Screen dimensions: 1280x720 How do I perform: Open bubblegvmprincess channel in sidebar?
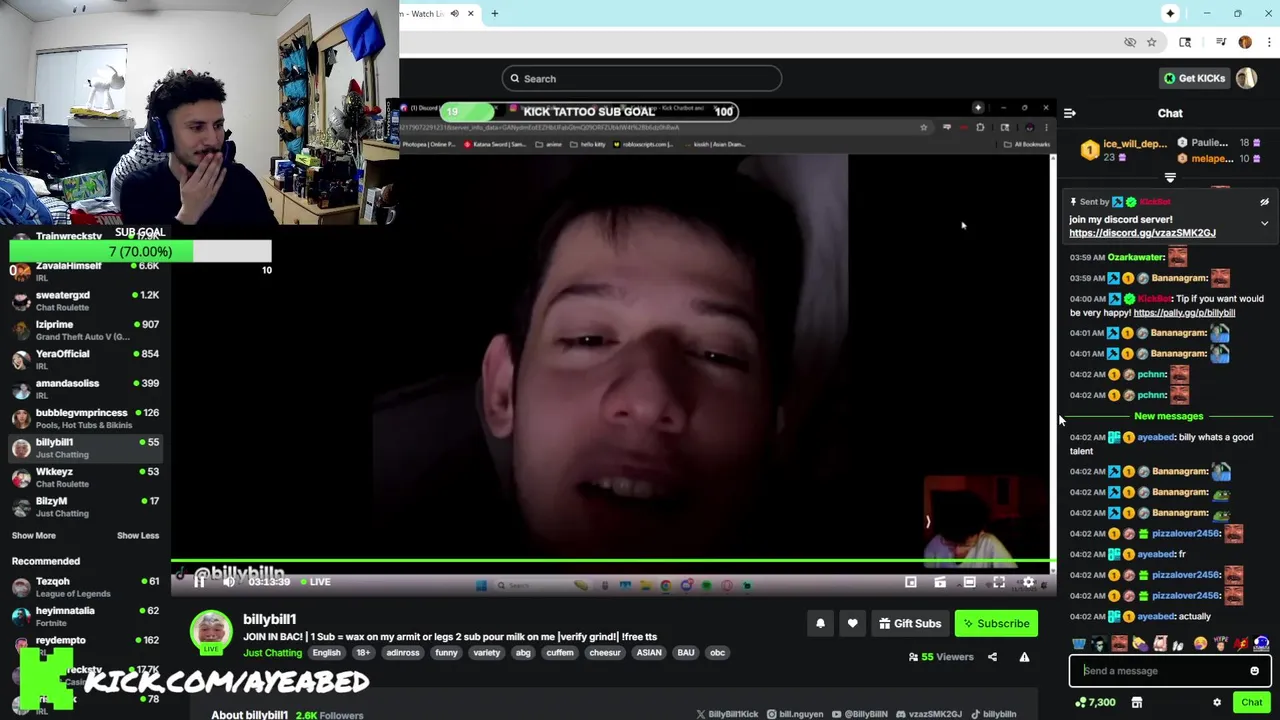click(x=85, y=418)
